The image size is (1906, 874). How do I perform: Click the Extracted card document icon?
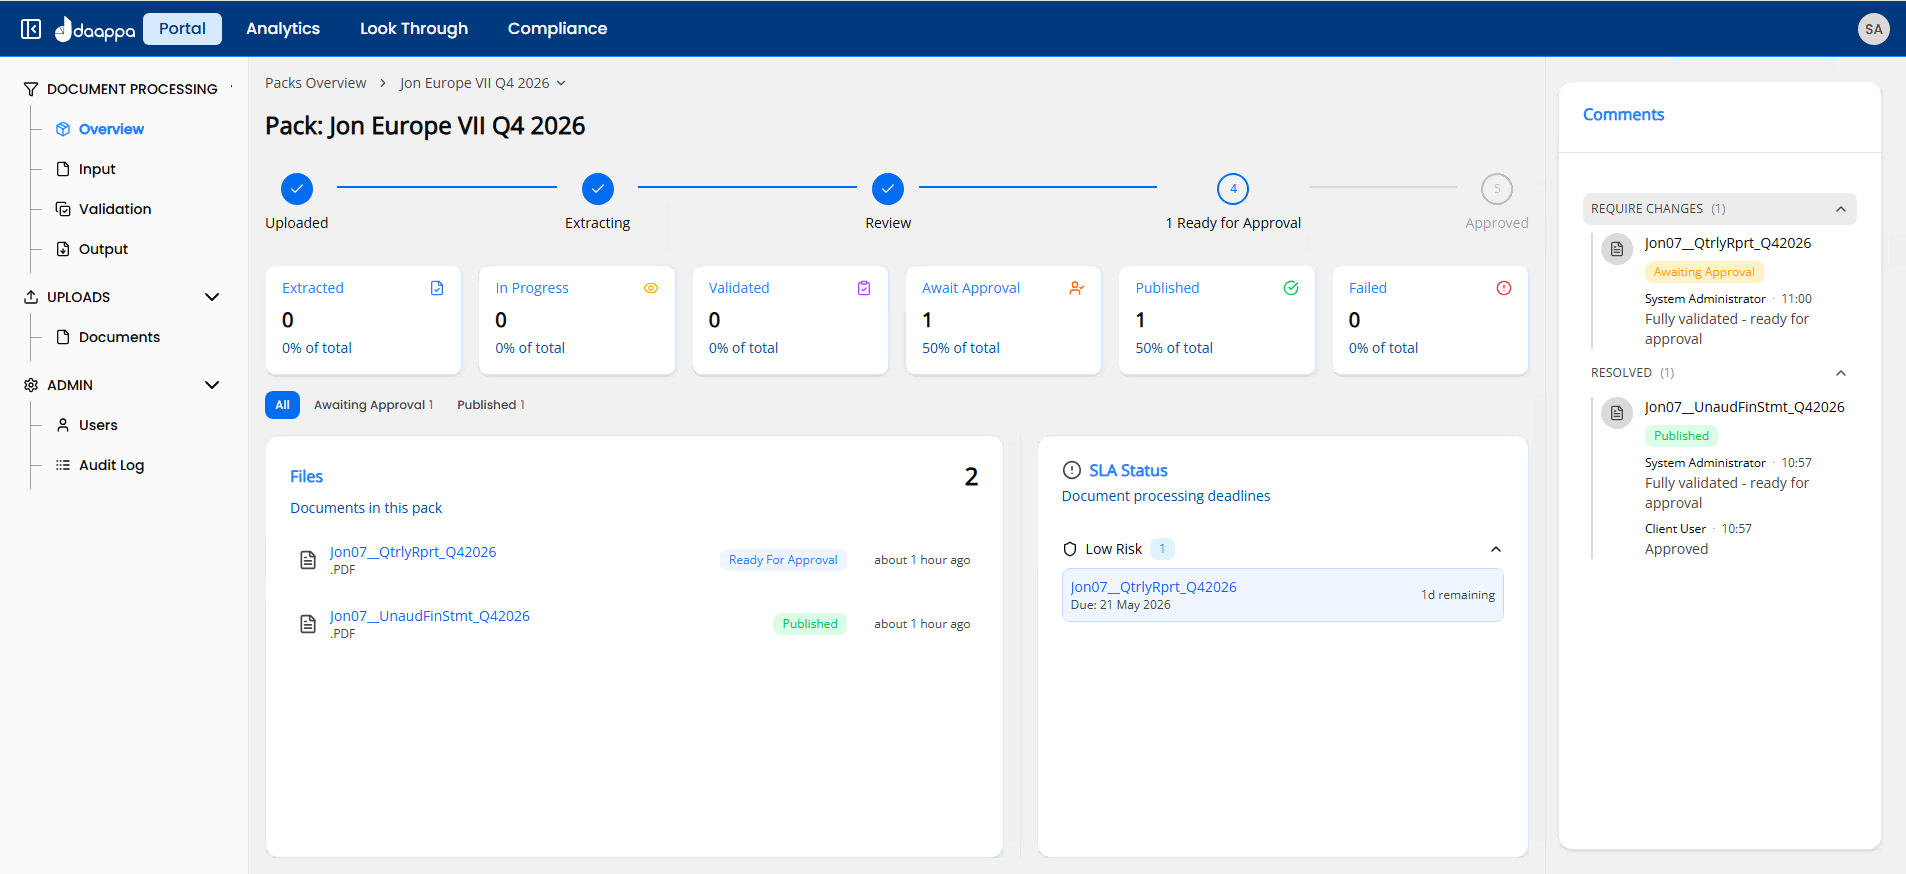point(437,288)
